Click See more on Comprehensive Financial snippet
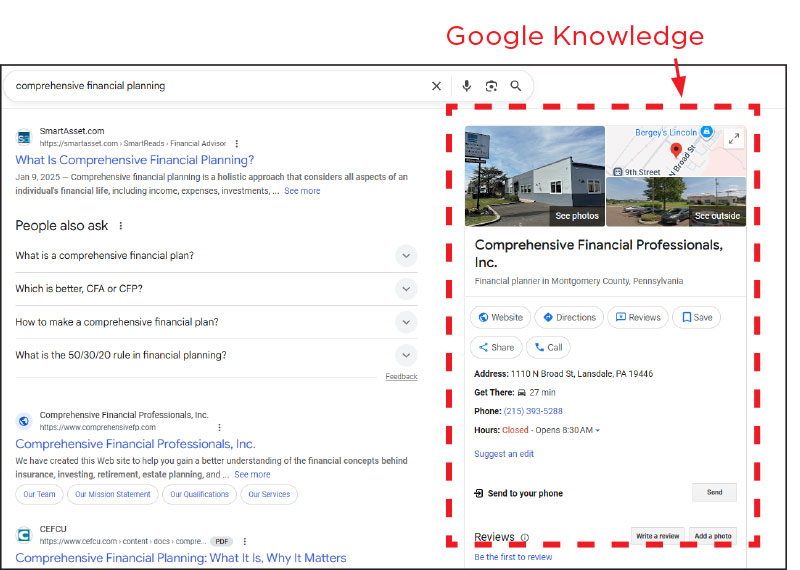Viewport: 800px width, 570px height. (252, 475)
